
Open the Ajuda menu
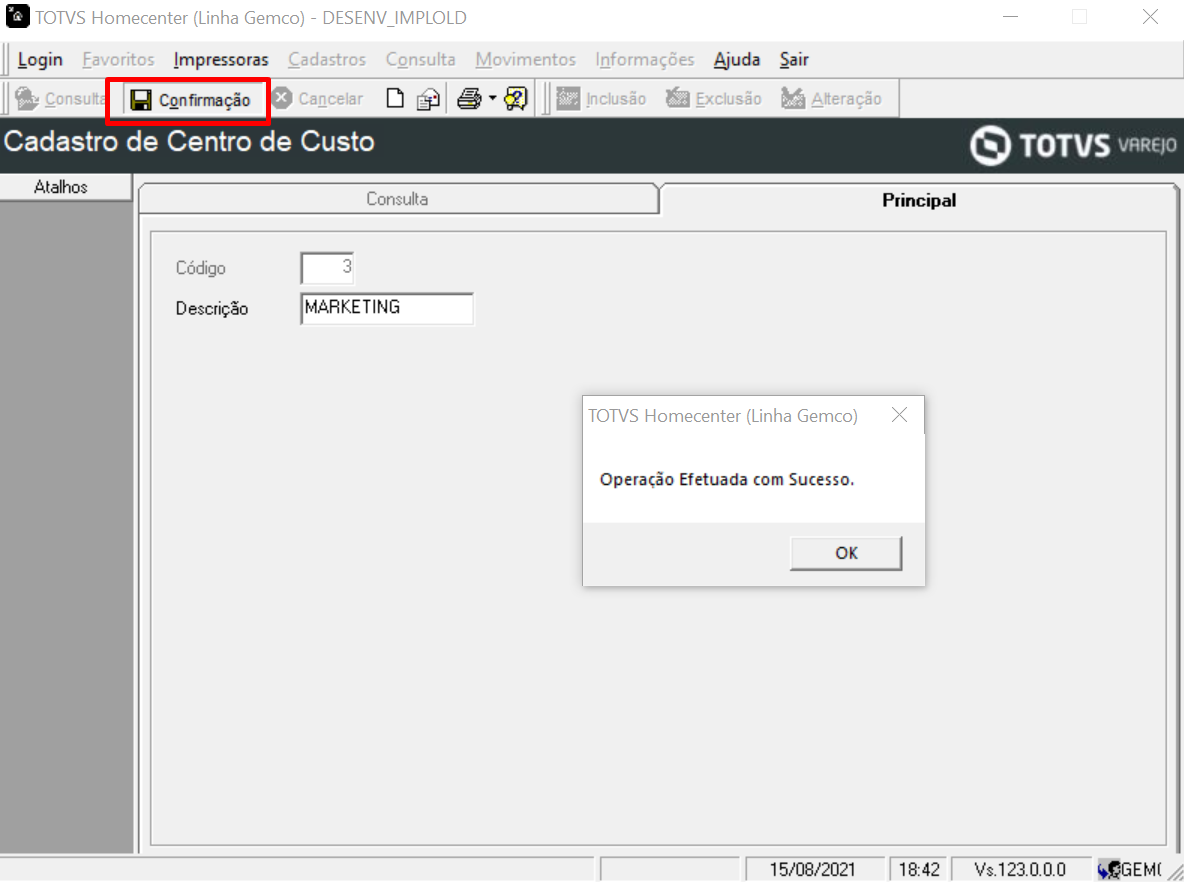(737, 60)
